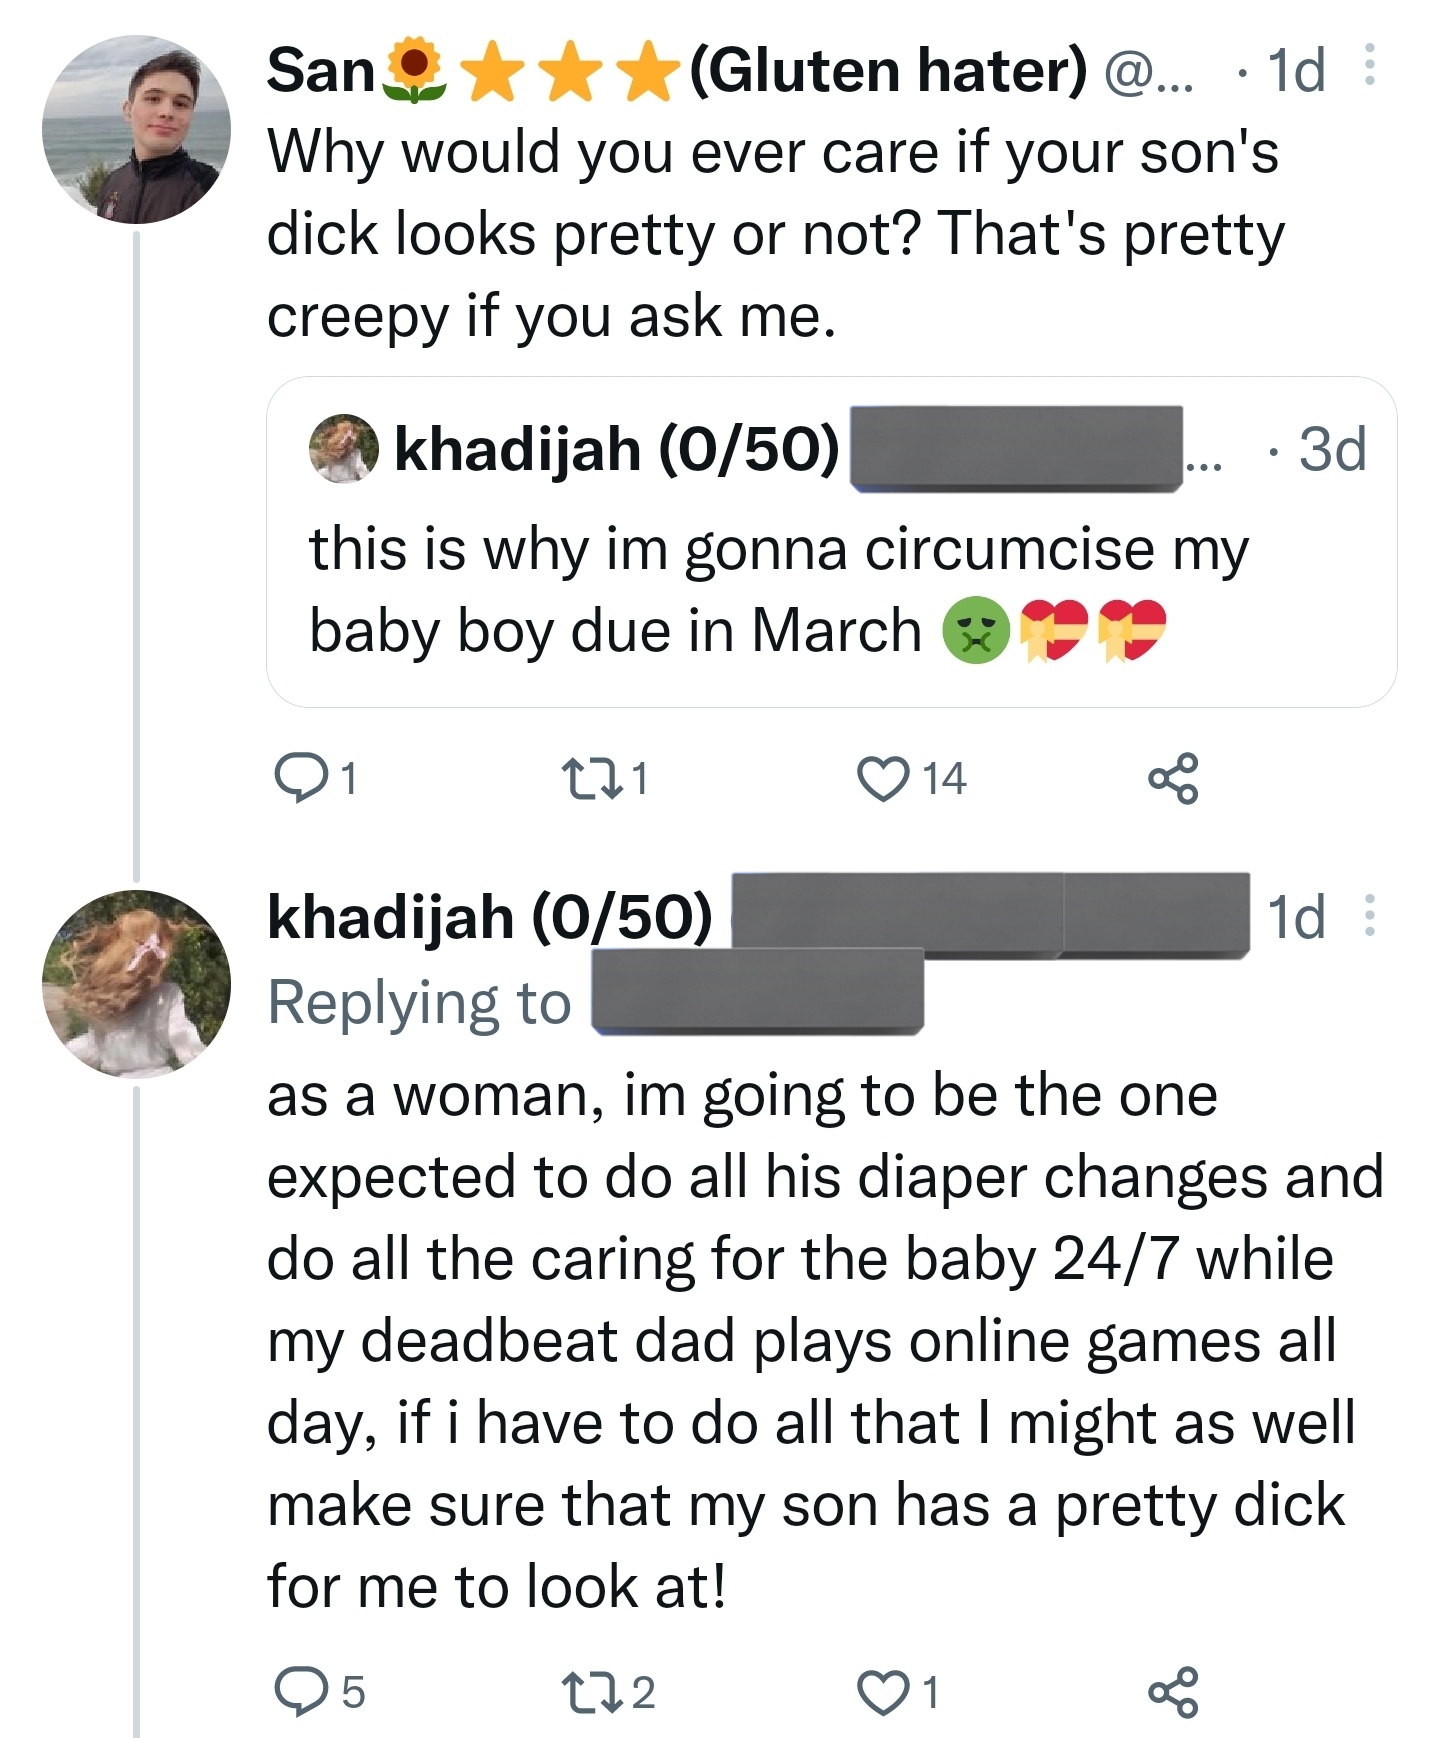Image resolution: width=1440 pixels, height=1738 pixels.
Task: Open khadijah's avatar in quoted tweet
Action: [344, 449]
